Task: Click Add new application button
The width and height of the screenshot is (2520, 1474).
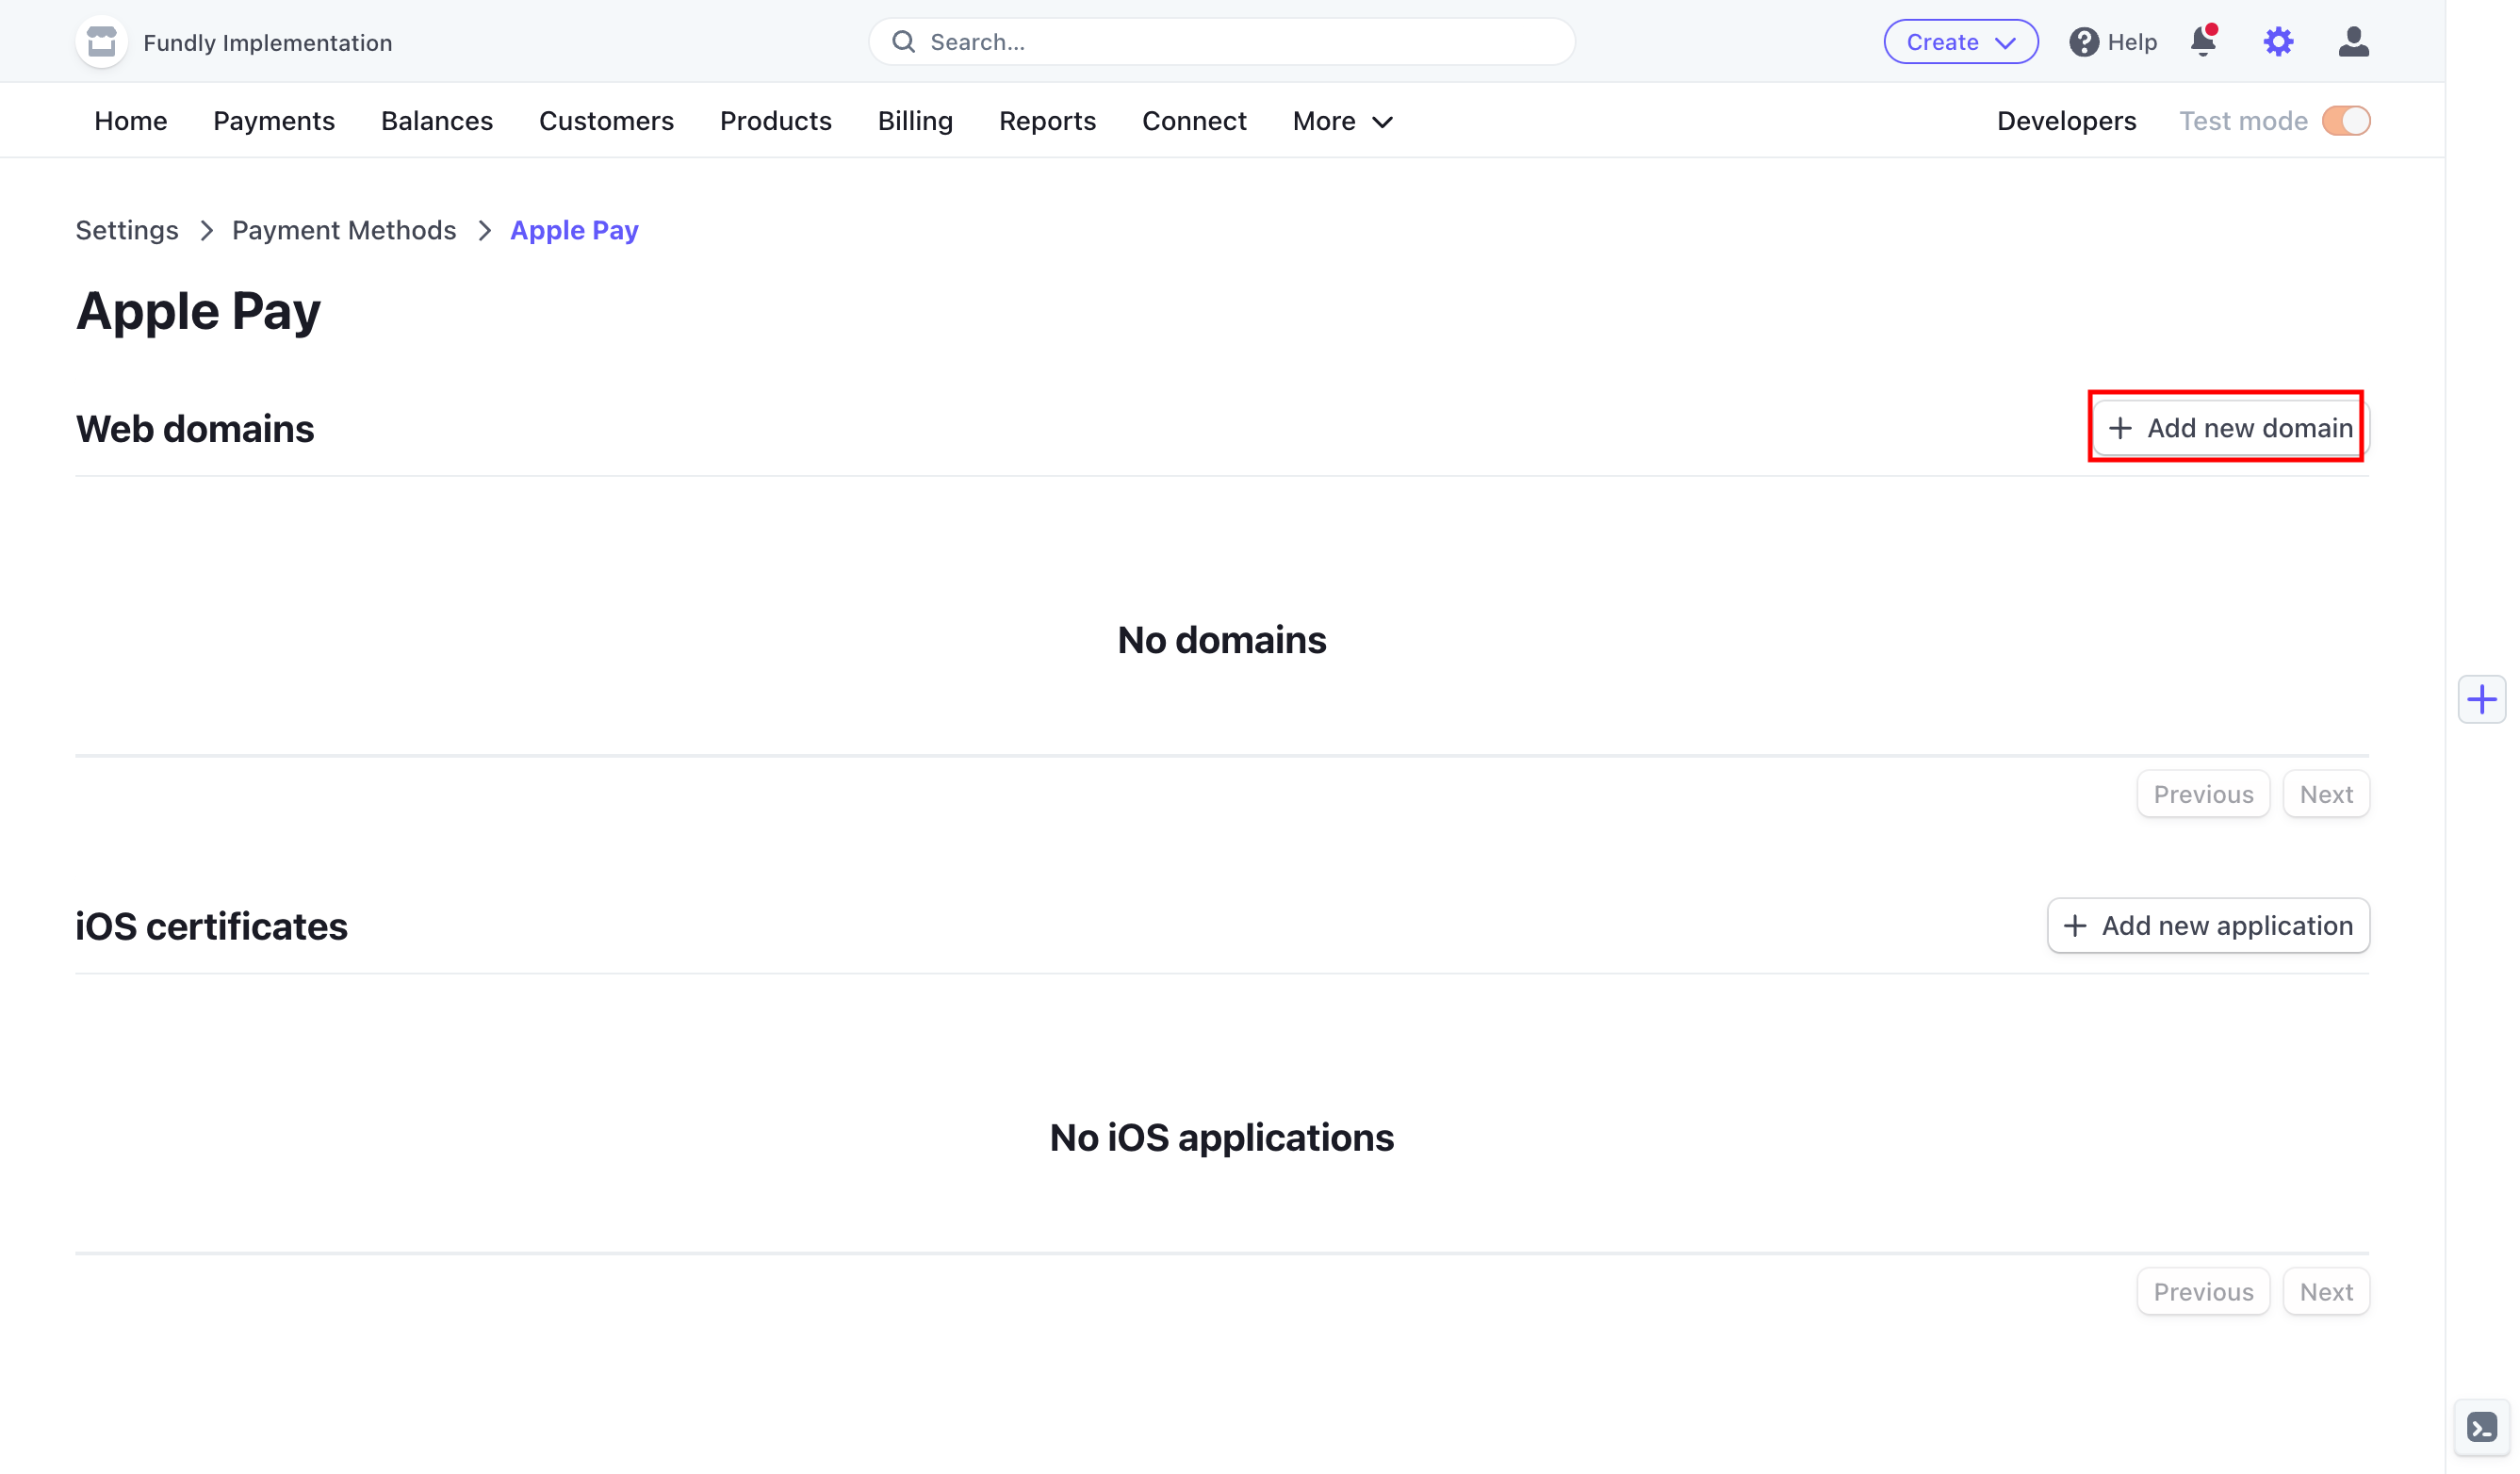Action: pos(2208,926)
